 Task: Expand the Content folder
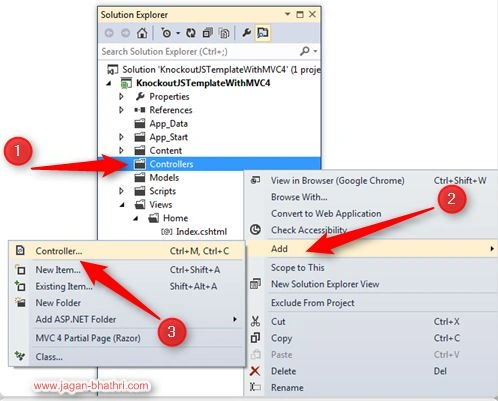121,151
